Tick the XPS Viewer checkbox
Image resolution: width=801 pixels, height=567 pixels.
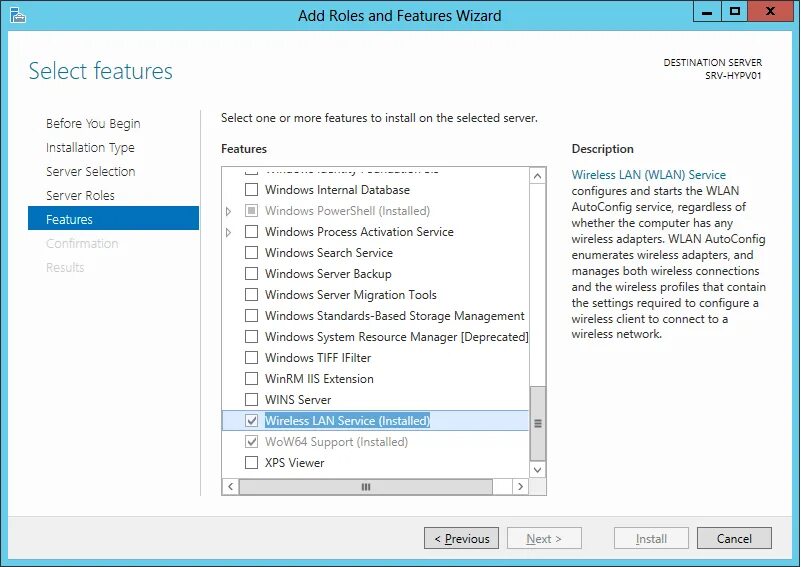[252, 463]
